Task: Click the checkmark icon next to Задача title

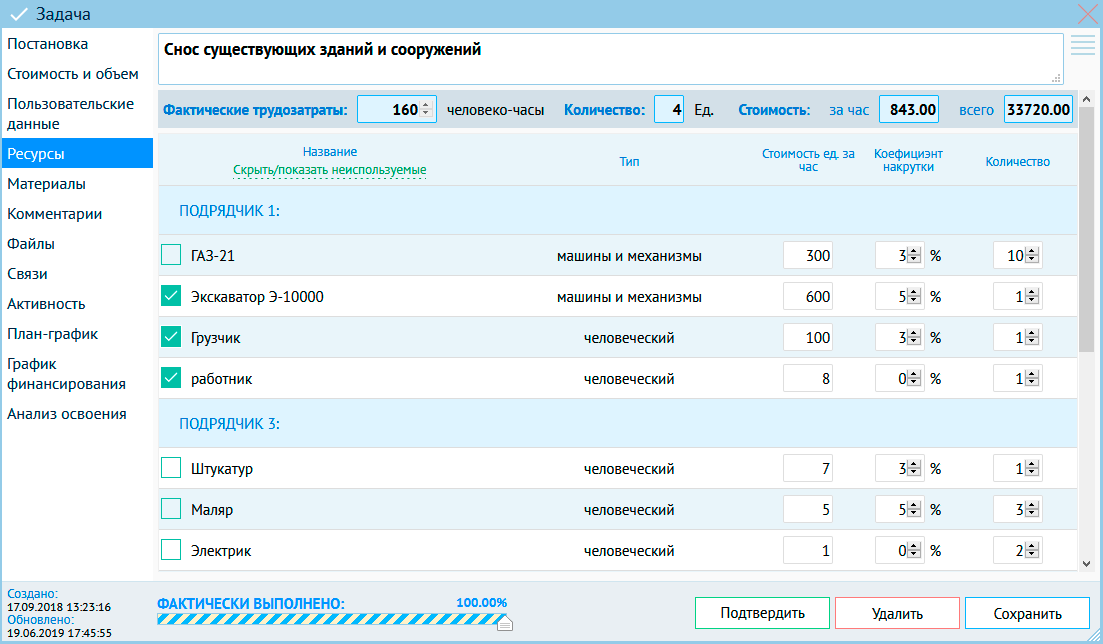Action: 19,14
